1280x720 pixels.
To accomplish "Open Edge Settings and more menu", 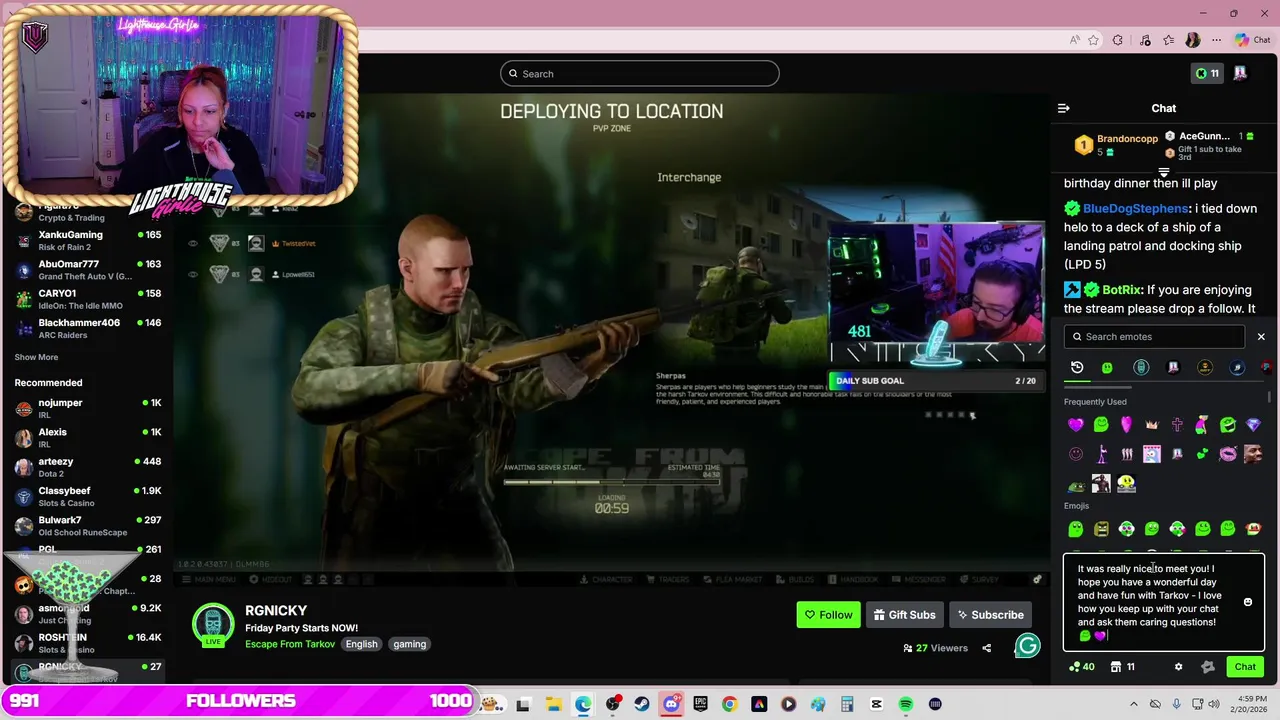I will 1216,40.
